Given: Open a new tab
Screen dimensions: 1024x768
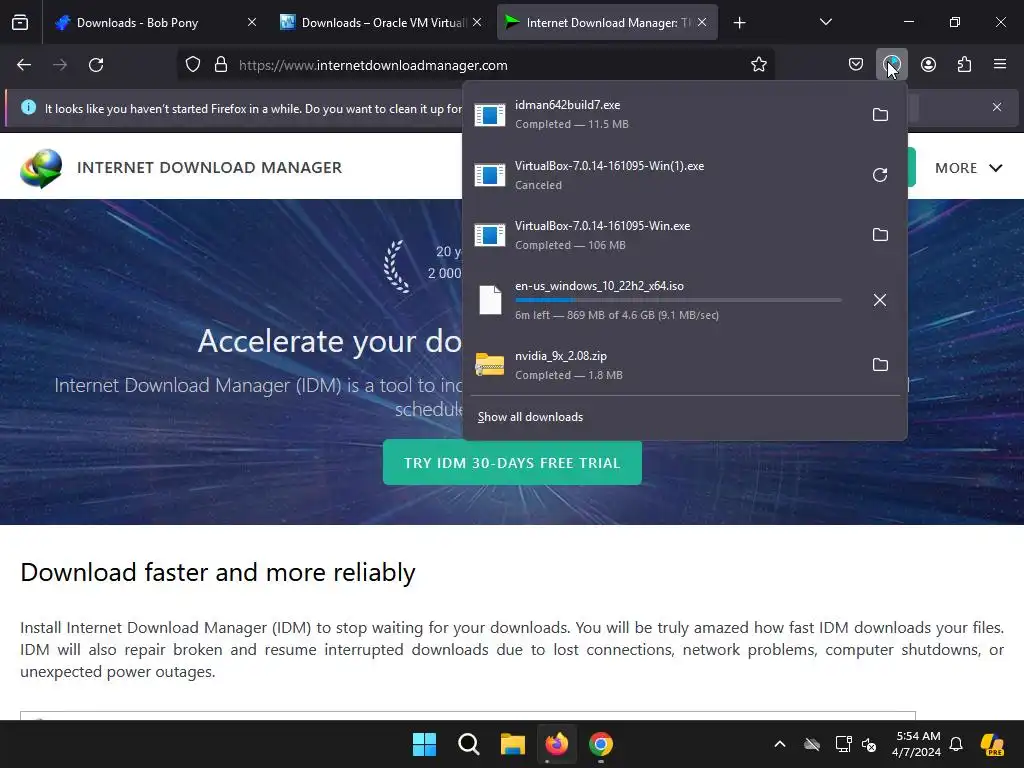Looking at the screenshot, I should (739, 23).
